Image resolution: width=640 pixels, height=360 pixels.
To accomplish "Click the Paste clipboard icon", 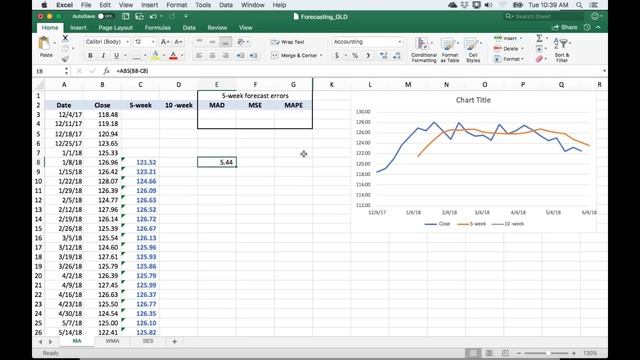I will tap(44, 43).
